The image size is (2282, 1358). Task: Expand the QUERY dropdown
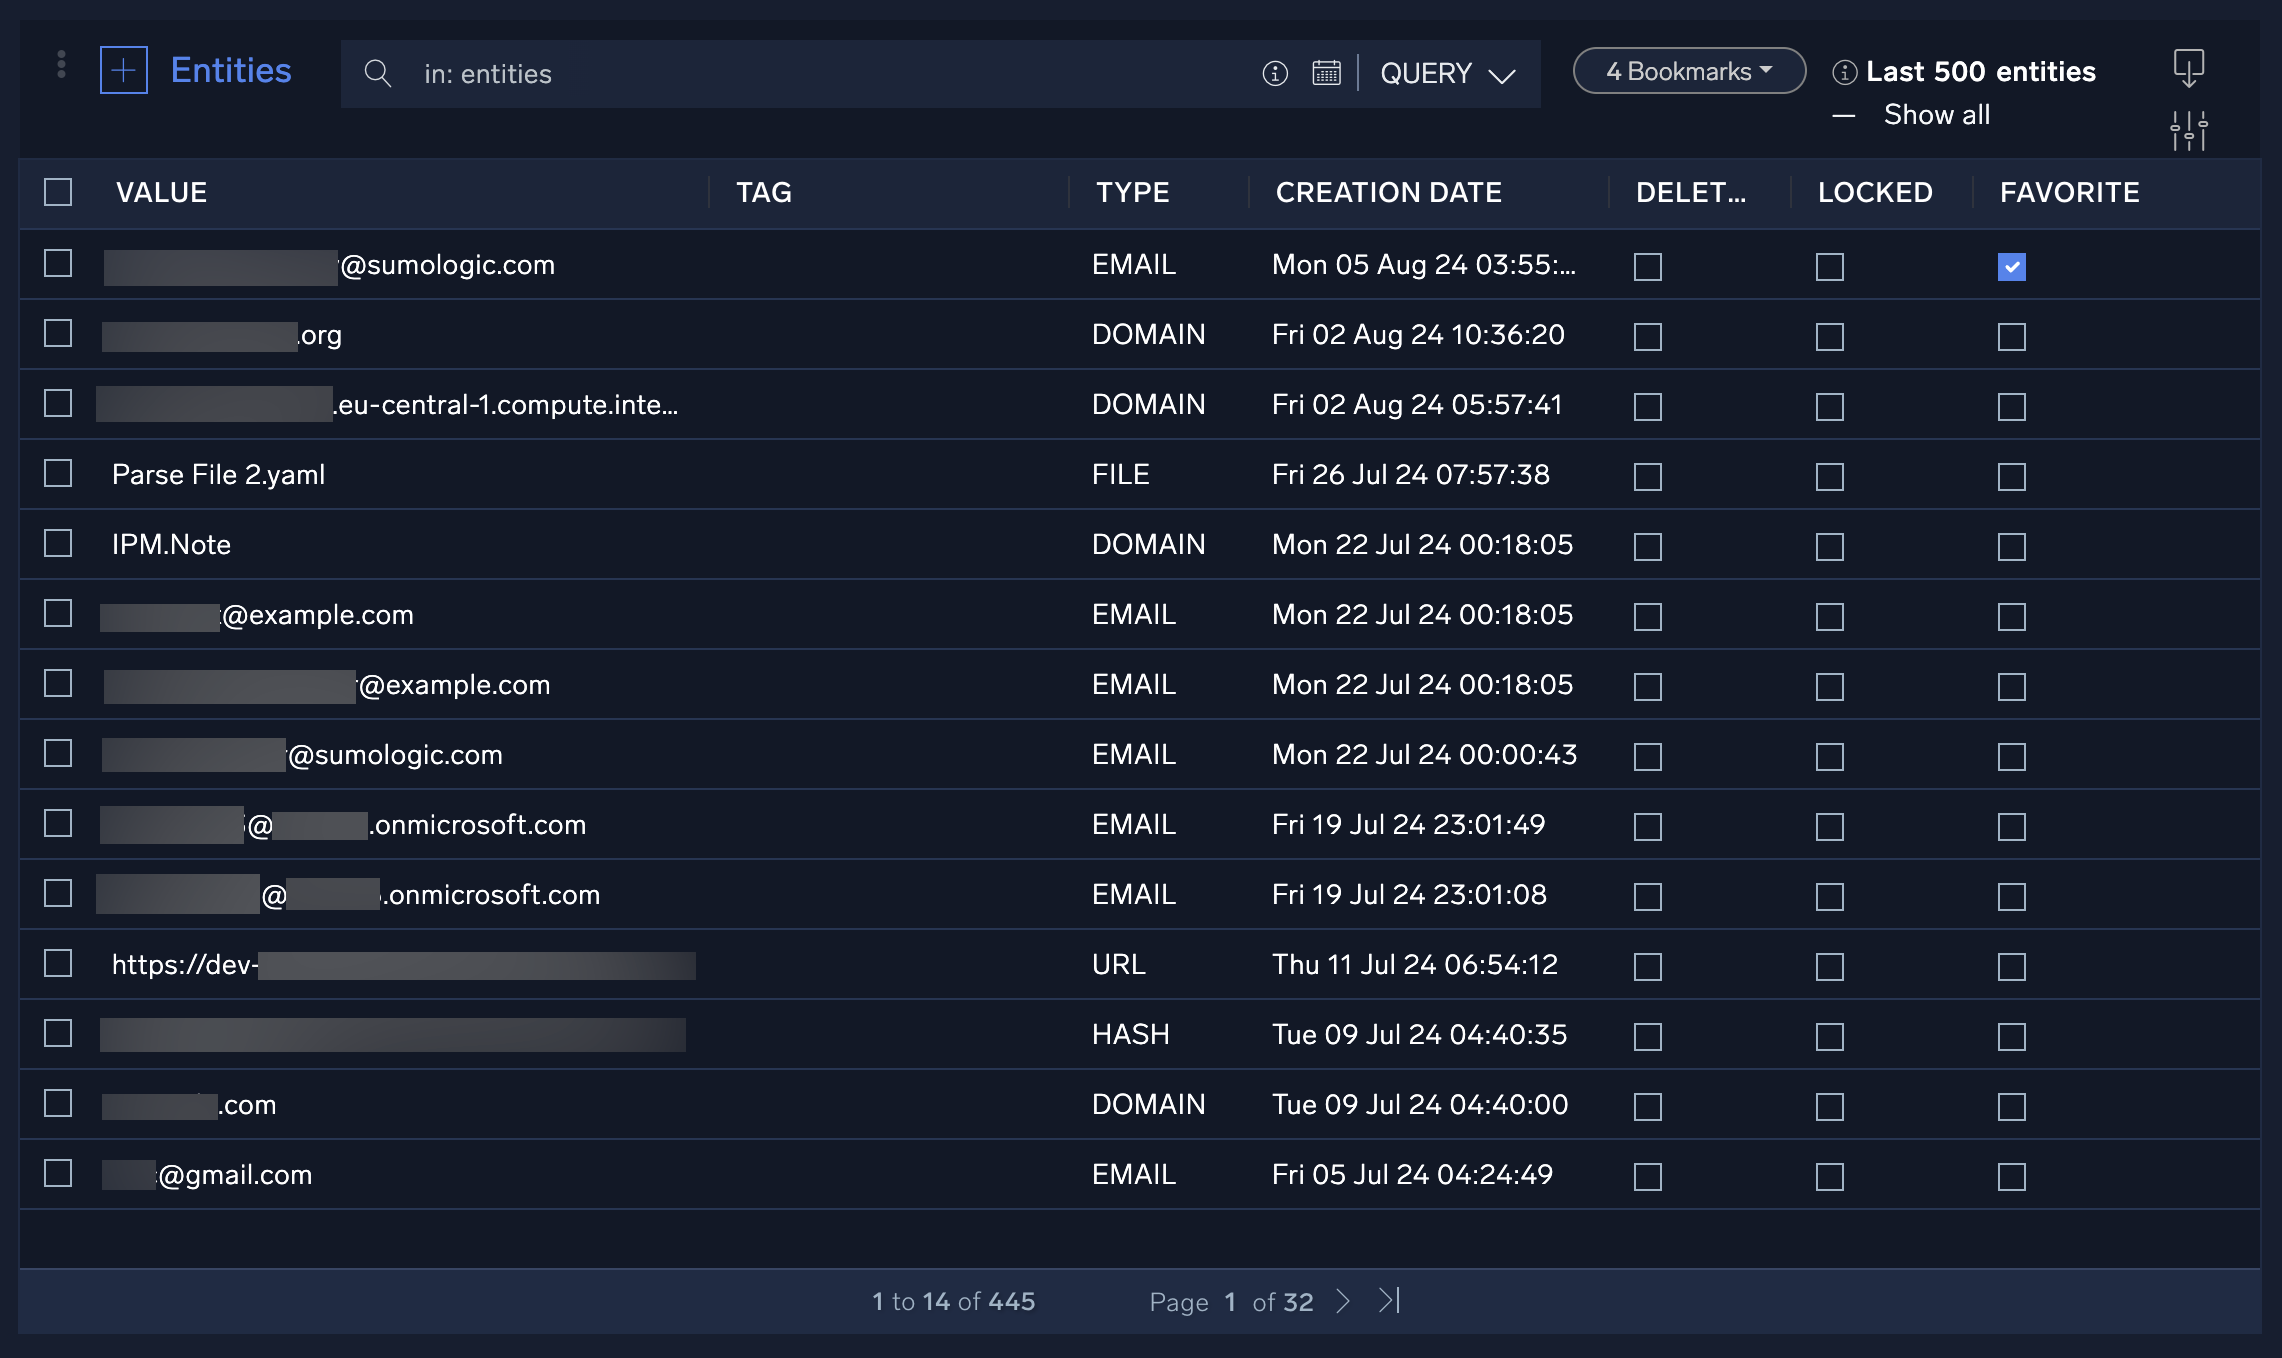[1447, 74]
